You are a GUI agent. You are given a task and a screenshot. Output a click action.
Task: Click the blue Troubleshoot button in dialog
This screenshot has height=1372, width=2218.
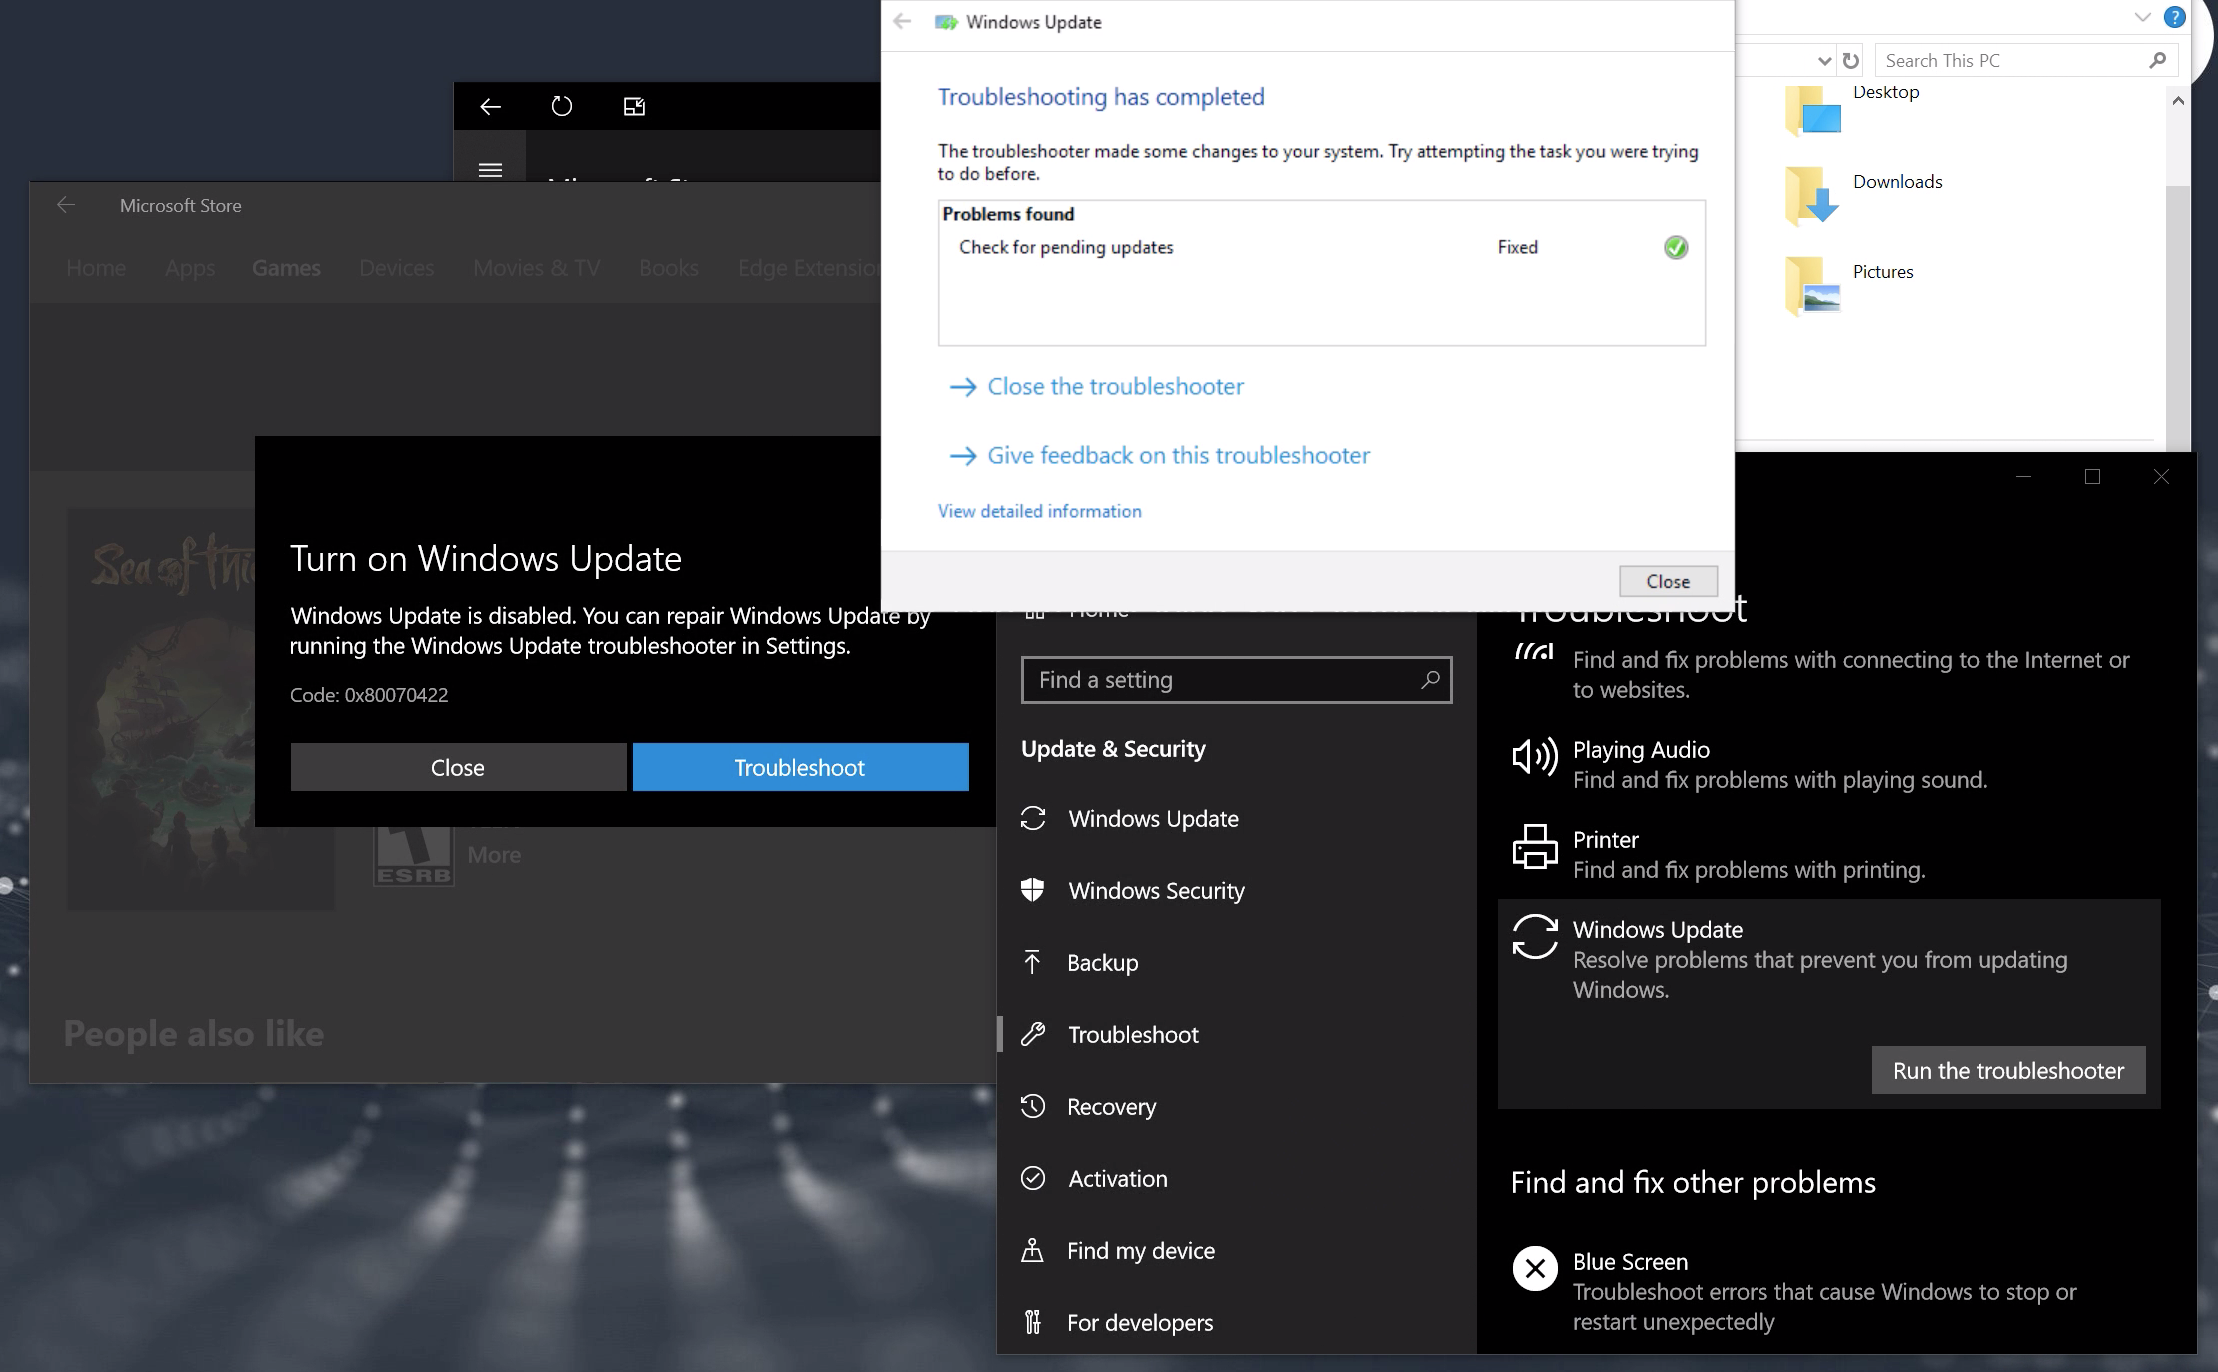click(800, 767)
